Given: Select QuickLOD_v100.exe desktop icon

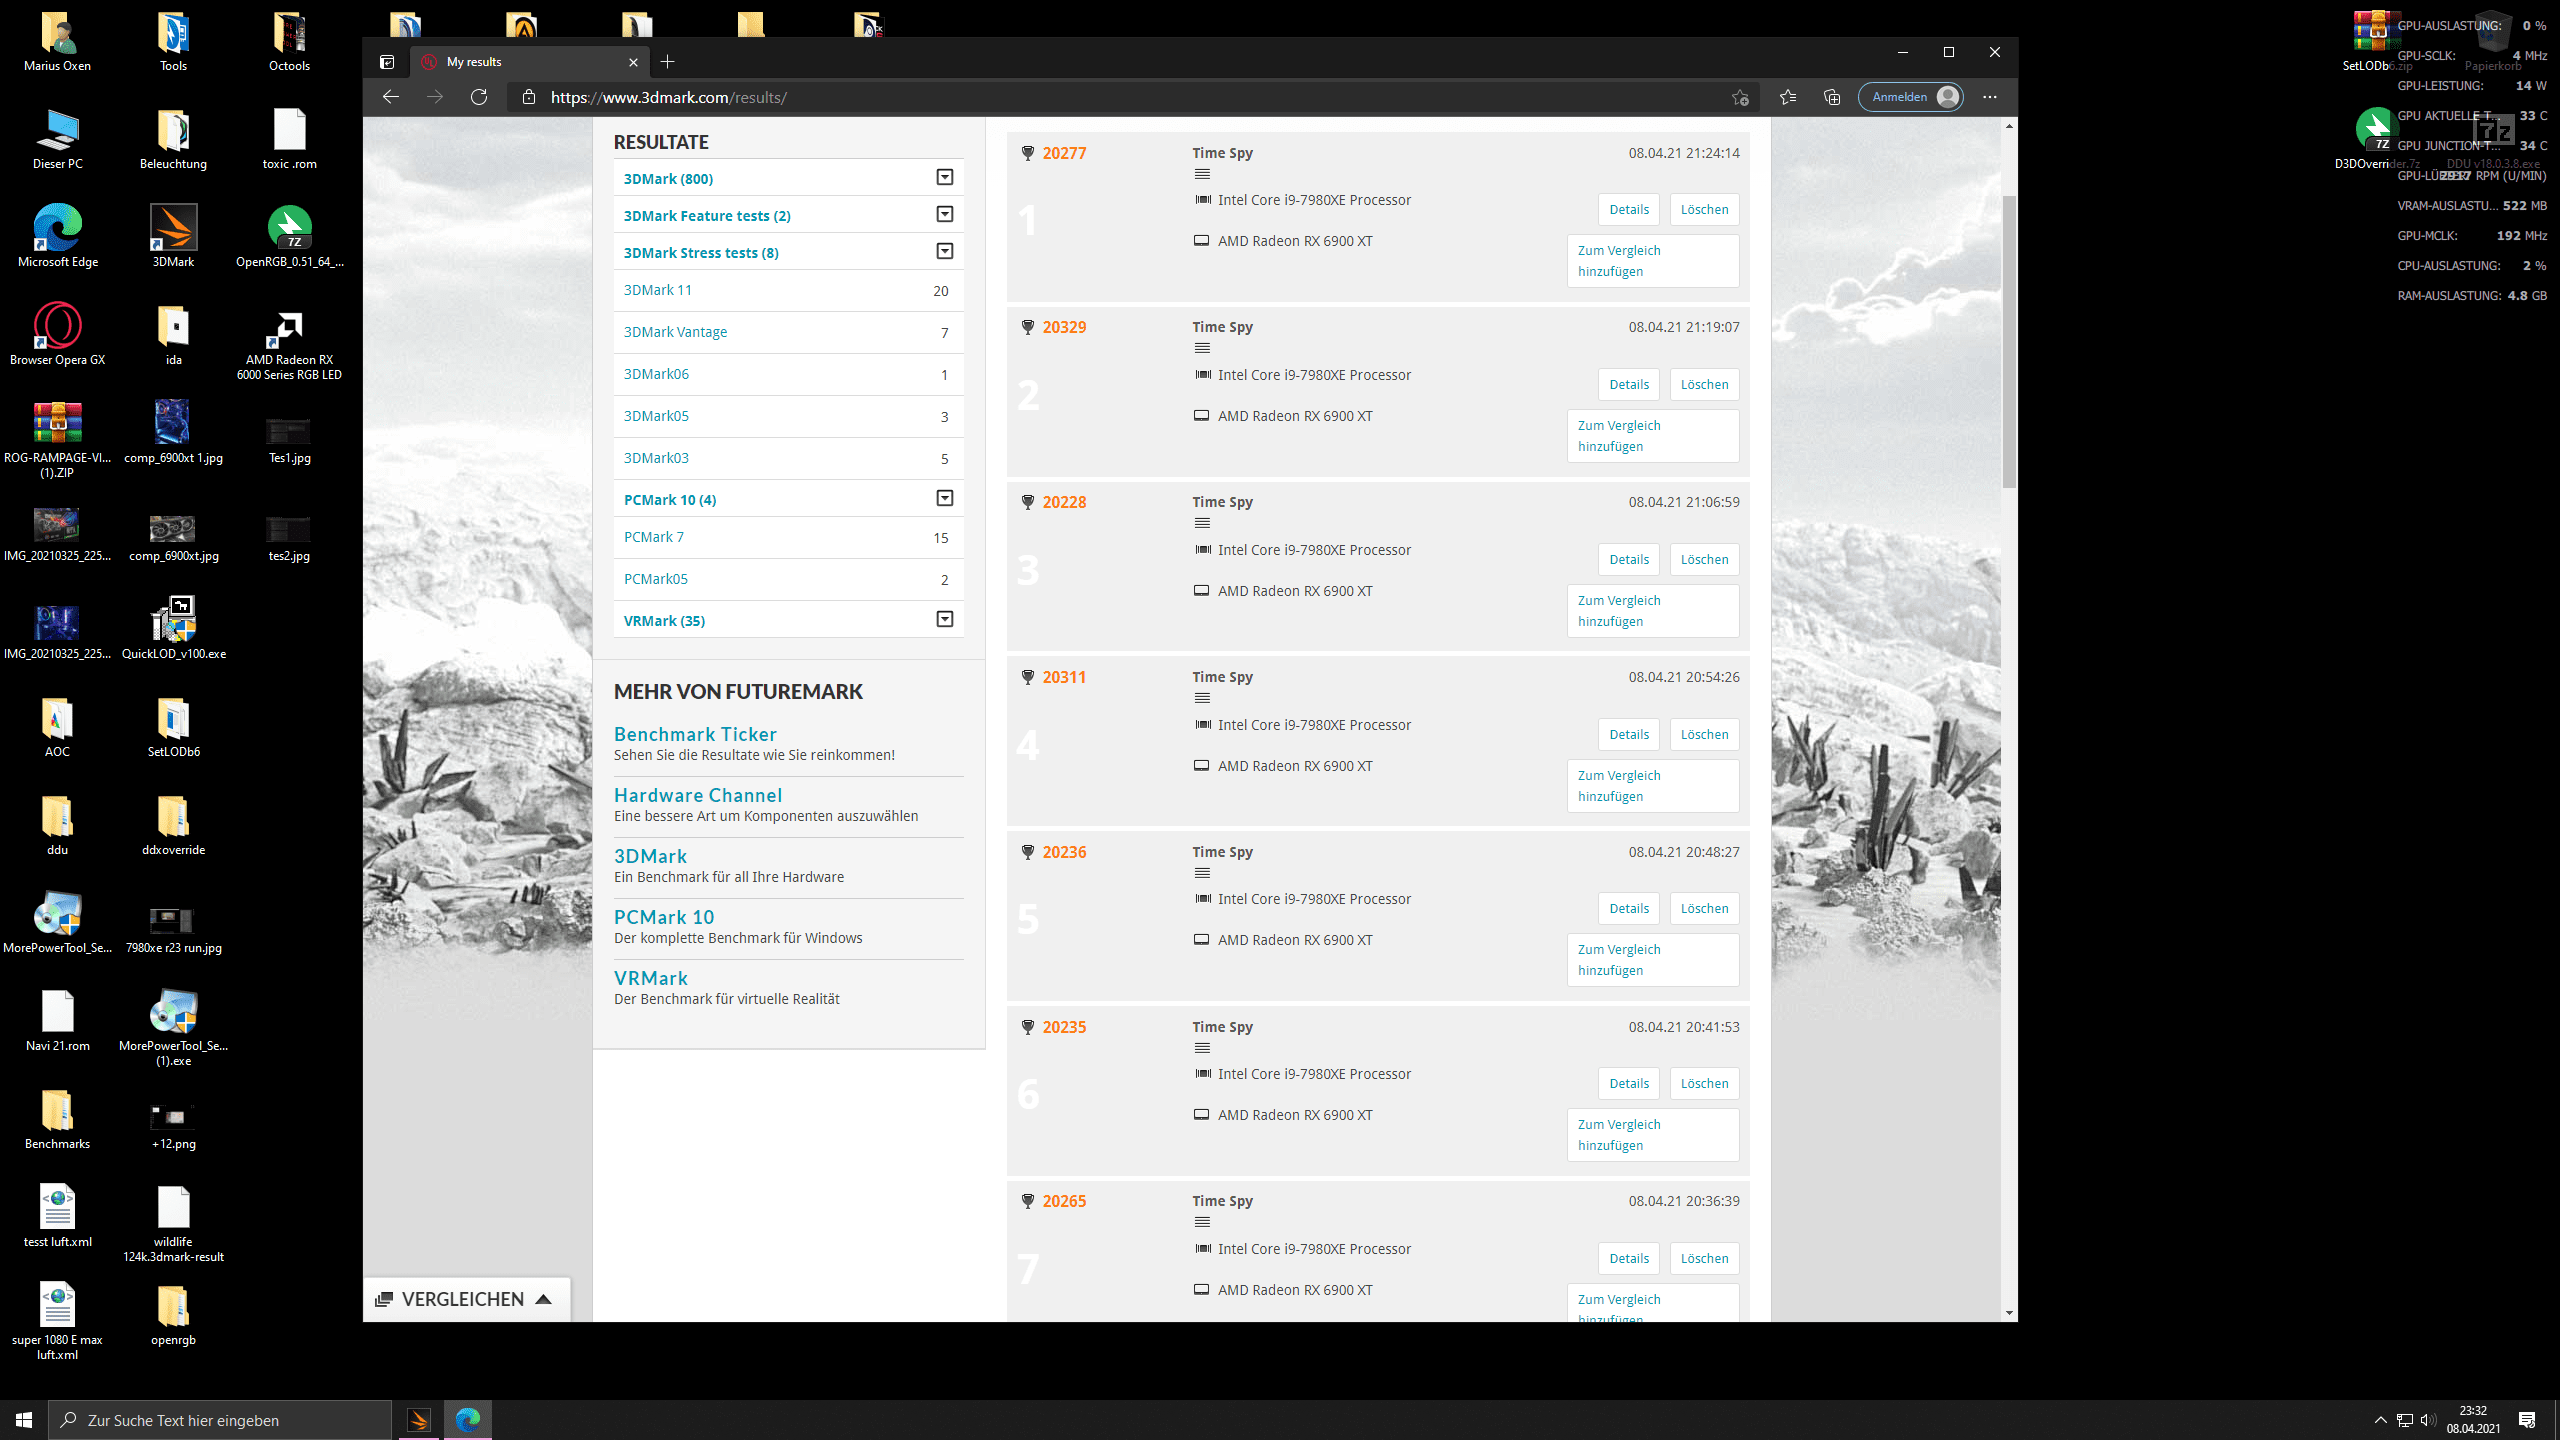Looking at the screenshot, I should click(x=174, y=628).
